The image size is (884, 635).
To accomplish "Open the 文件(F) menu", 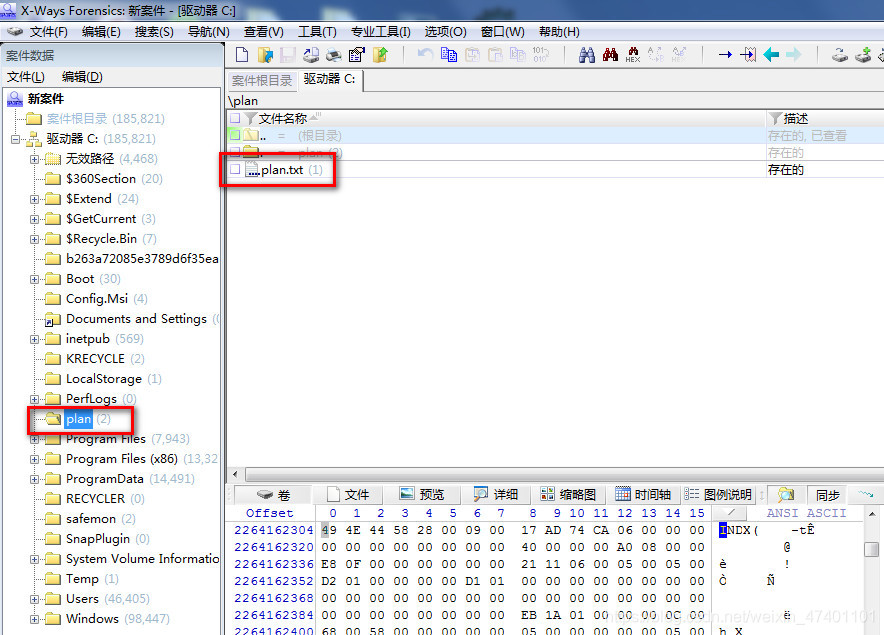I will [x=48, y=32].
